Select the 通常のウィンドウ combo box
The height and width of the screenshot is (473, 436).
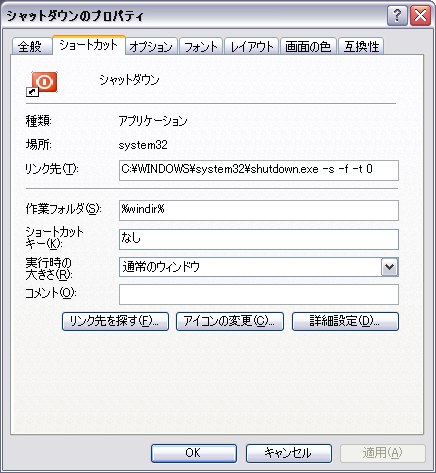(259, 267)
